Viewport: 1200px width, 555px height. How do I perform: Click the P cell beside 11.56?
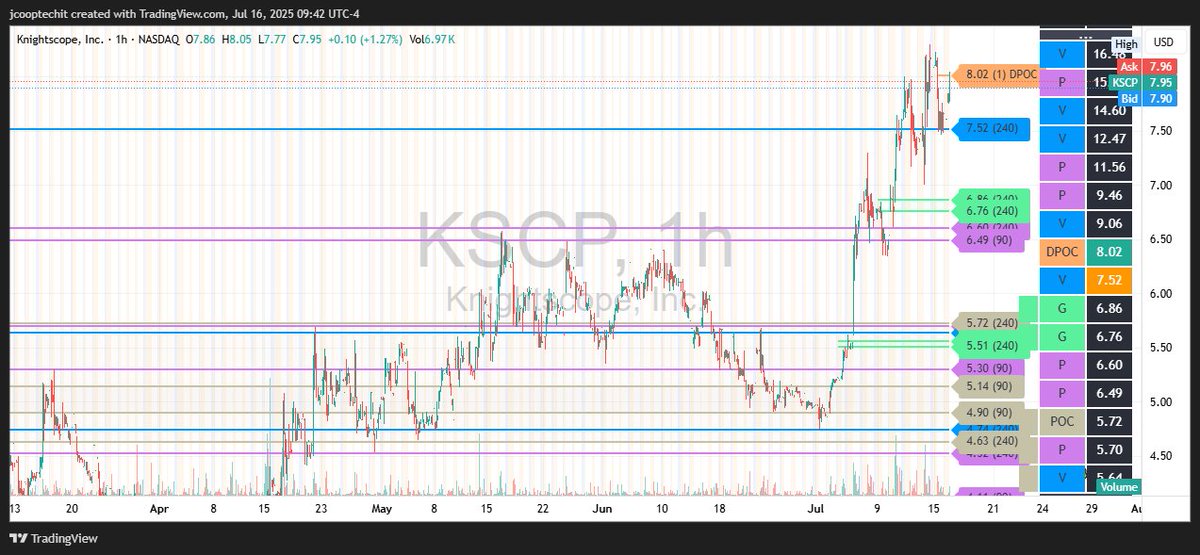tap(1063, 168)
